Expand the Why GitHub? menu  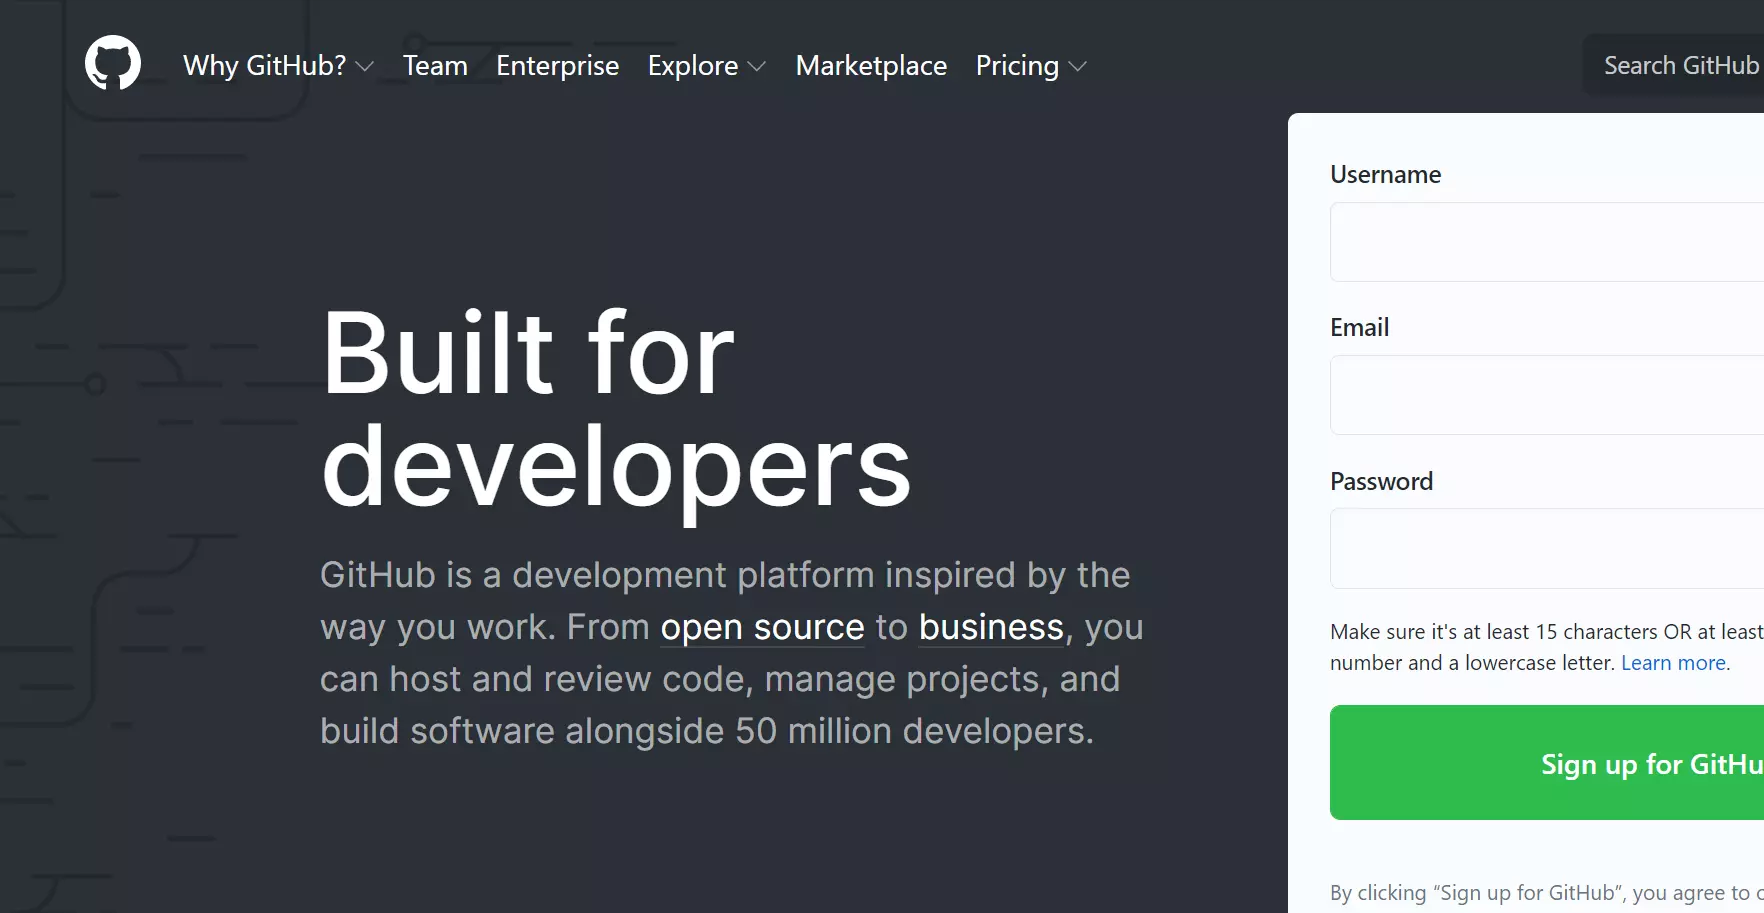(278, 66)
